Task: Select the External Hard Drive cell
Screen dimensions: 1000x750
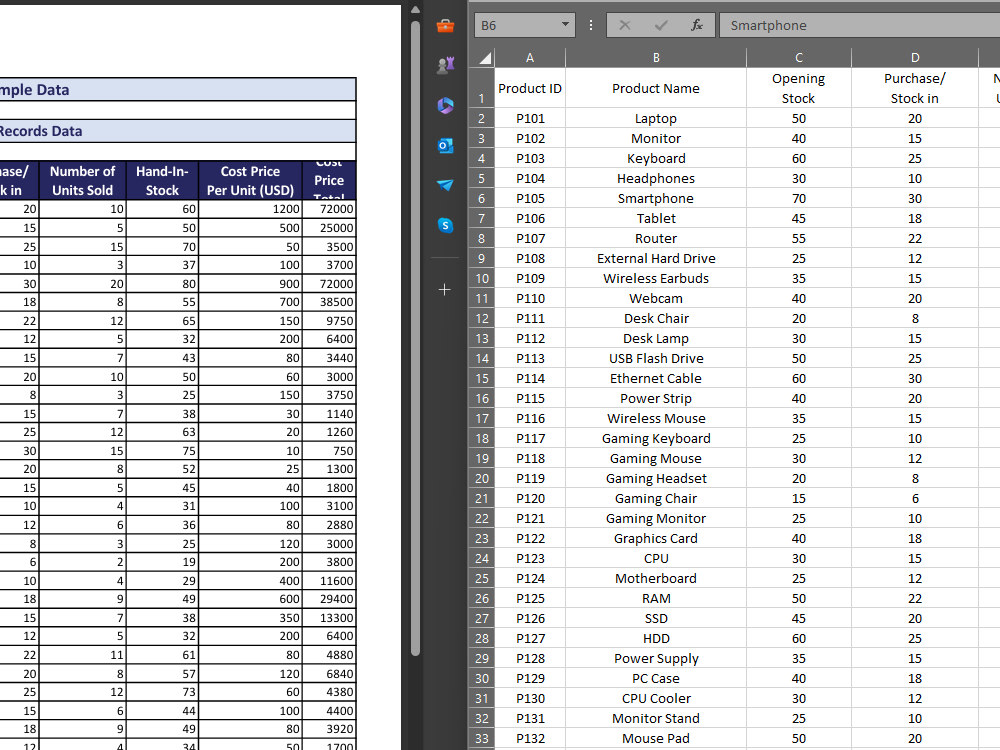Action: click(x=656, y=258)
